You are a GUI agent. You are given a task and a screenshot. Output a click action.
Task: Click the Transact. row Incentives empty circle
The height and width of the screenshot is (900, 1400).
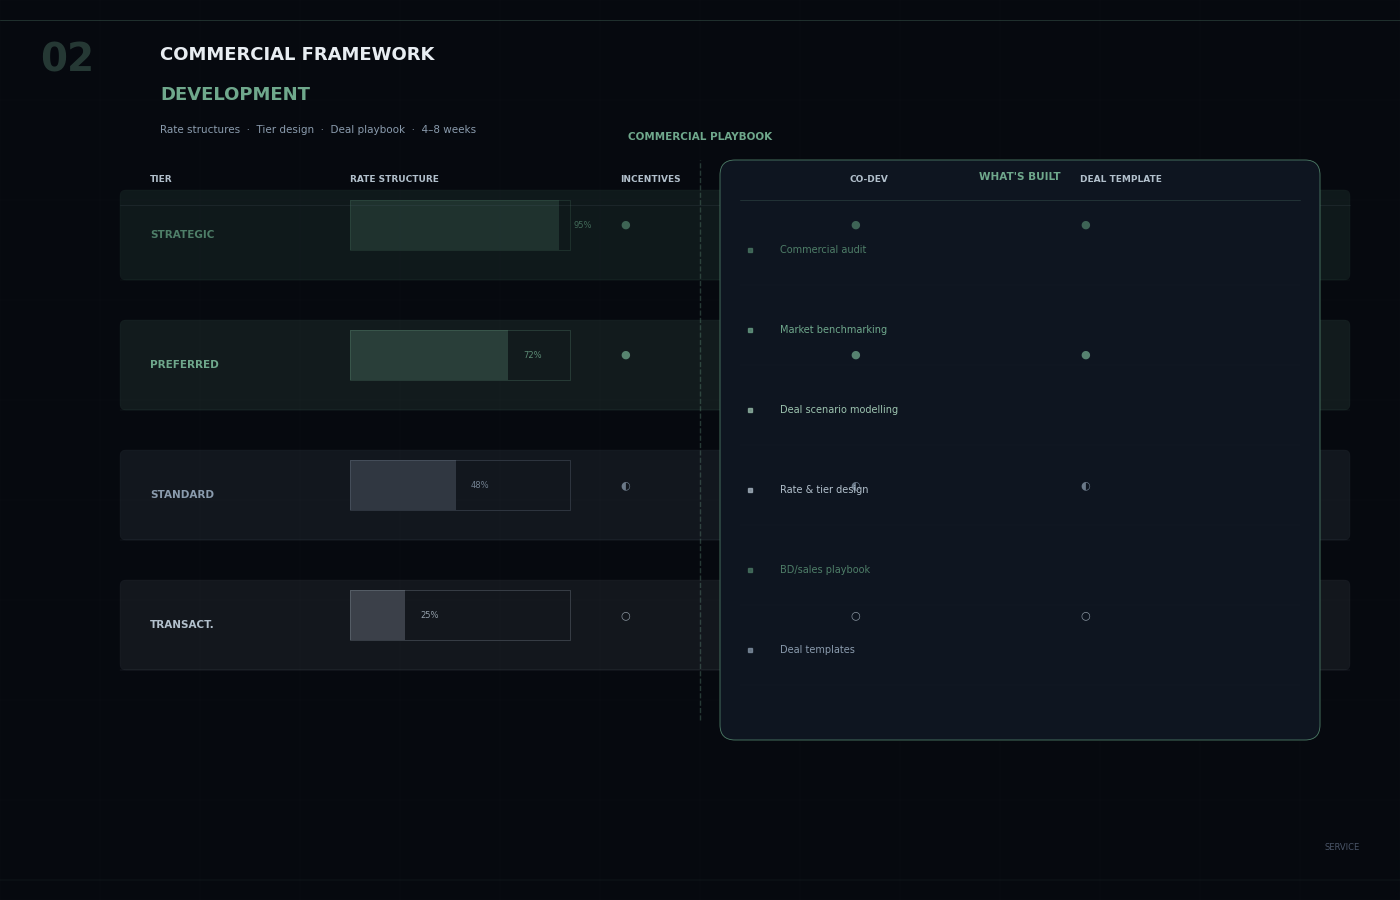pyautogui.click(x=626, y=616)
